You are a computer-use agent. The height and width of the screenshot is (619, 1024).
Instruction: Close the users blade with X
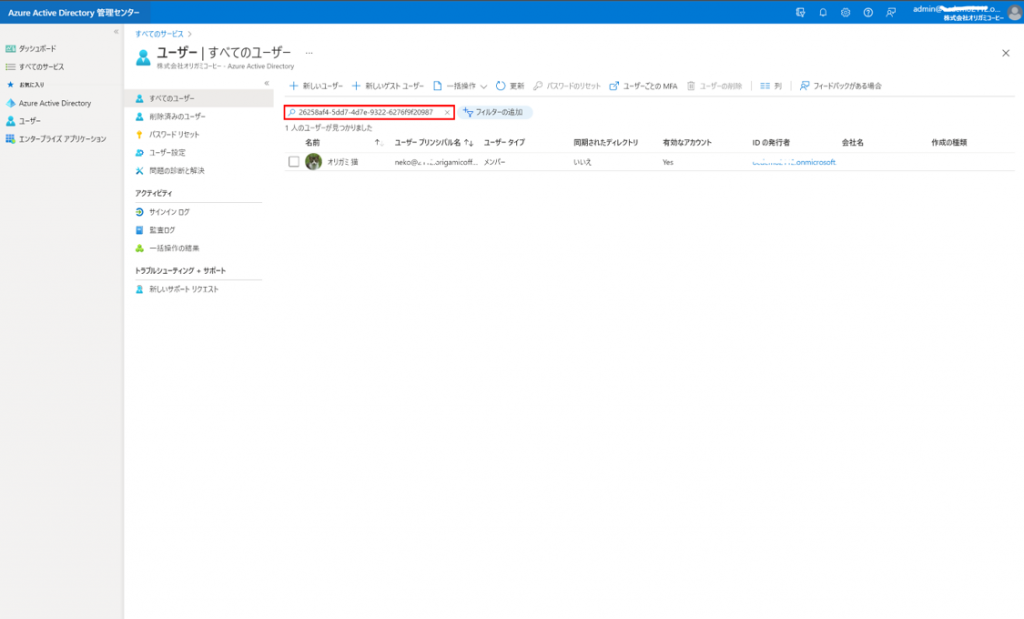pyautogui.click(x=1006, y=54)
